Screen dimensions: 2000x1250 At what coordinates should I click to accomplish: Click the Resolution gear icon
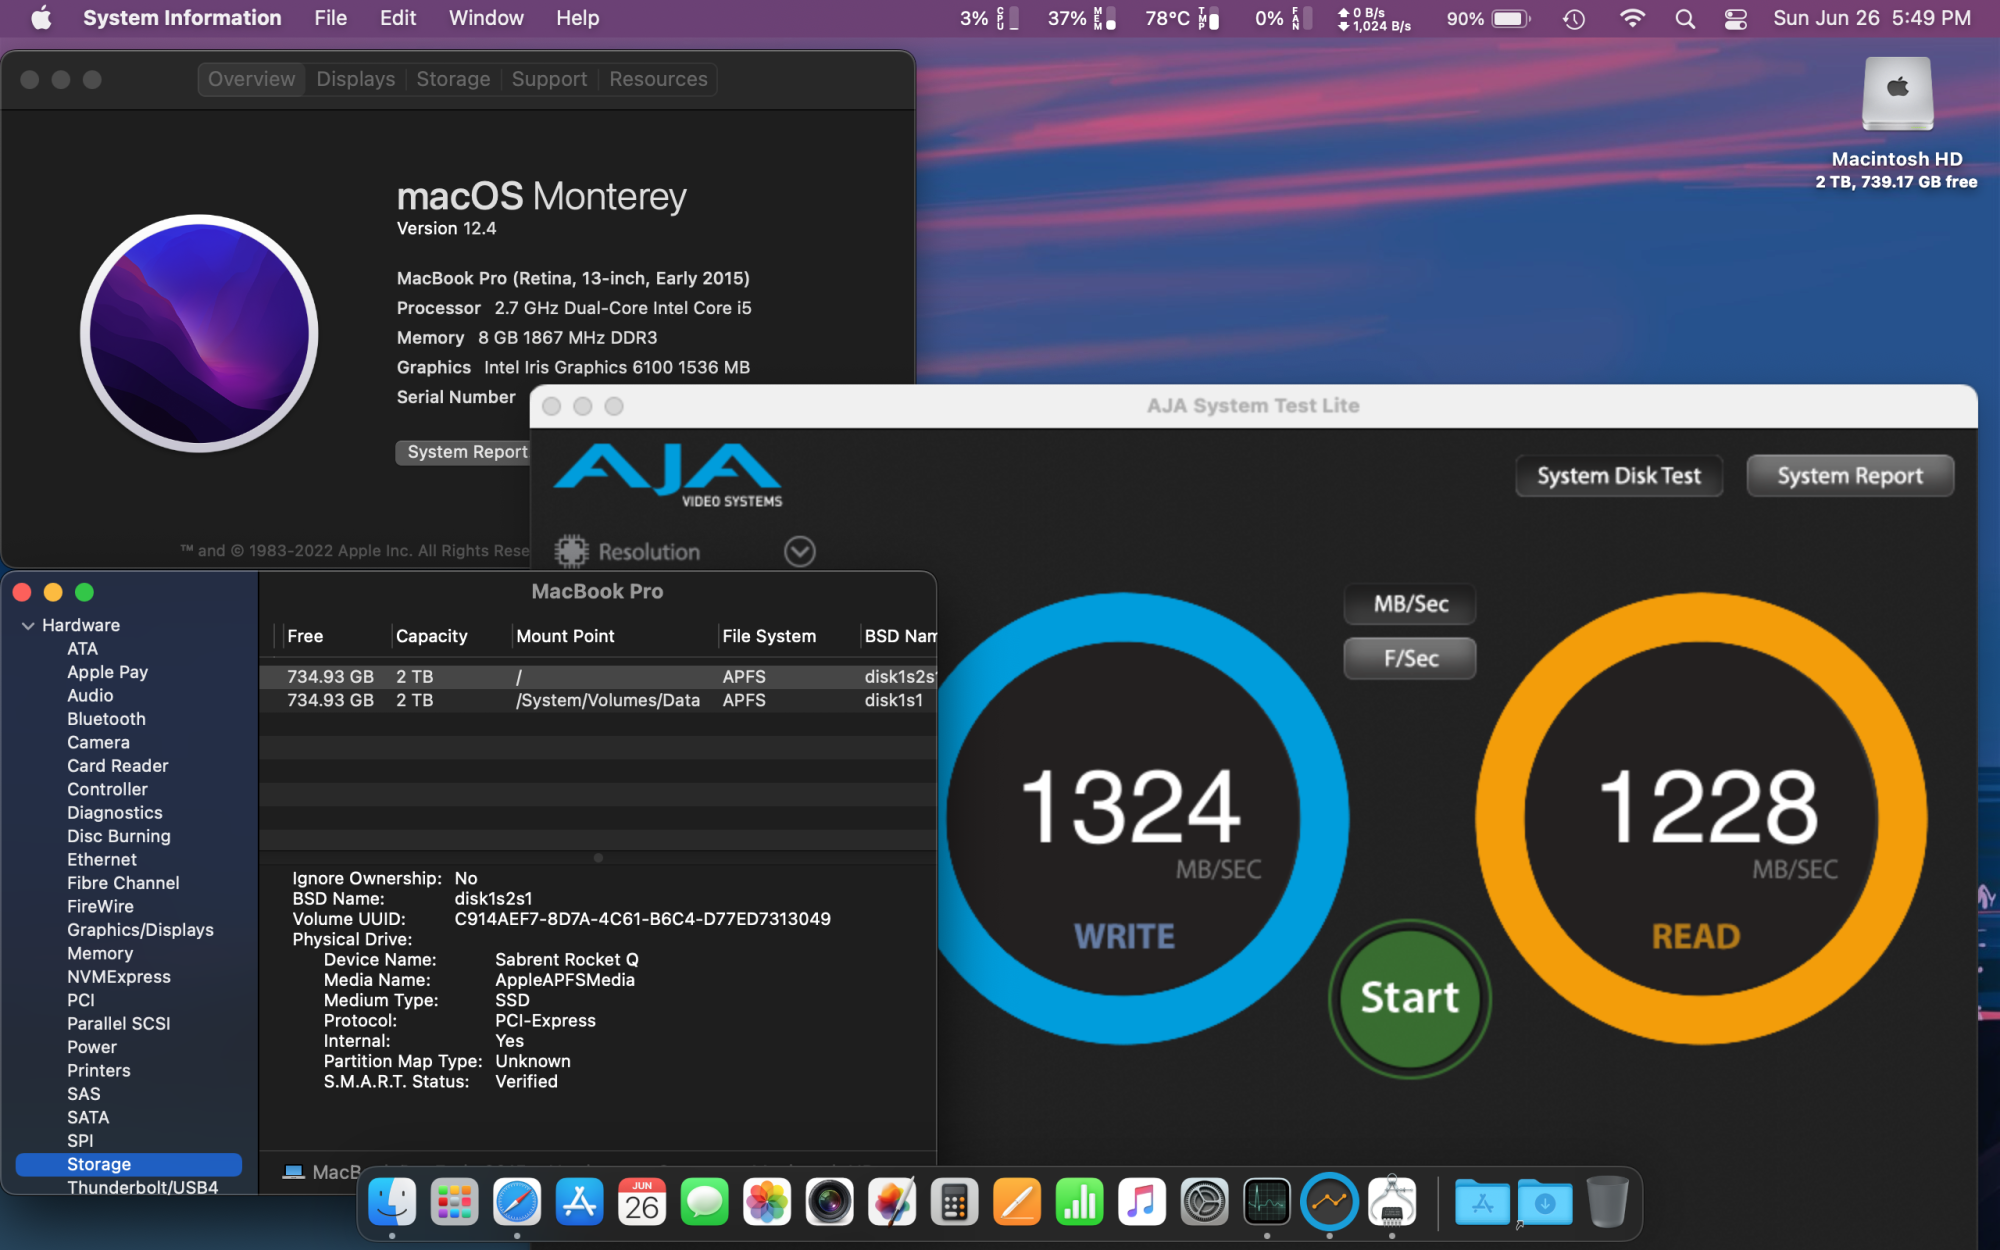click(571, 551)
